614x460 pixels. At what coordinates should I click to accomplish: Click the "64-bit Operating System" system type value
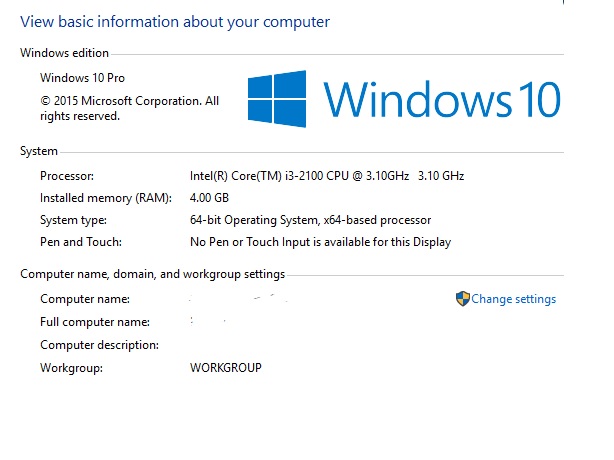311,220
